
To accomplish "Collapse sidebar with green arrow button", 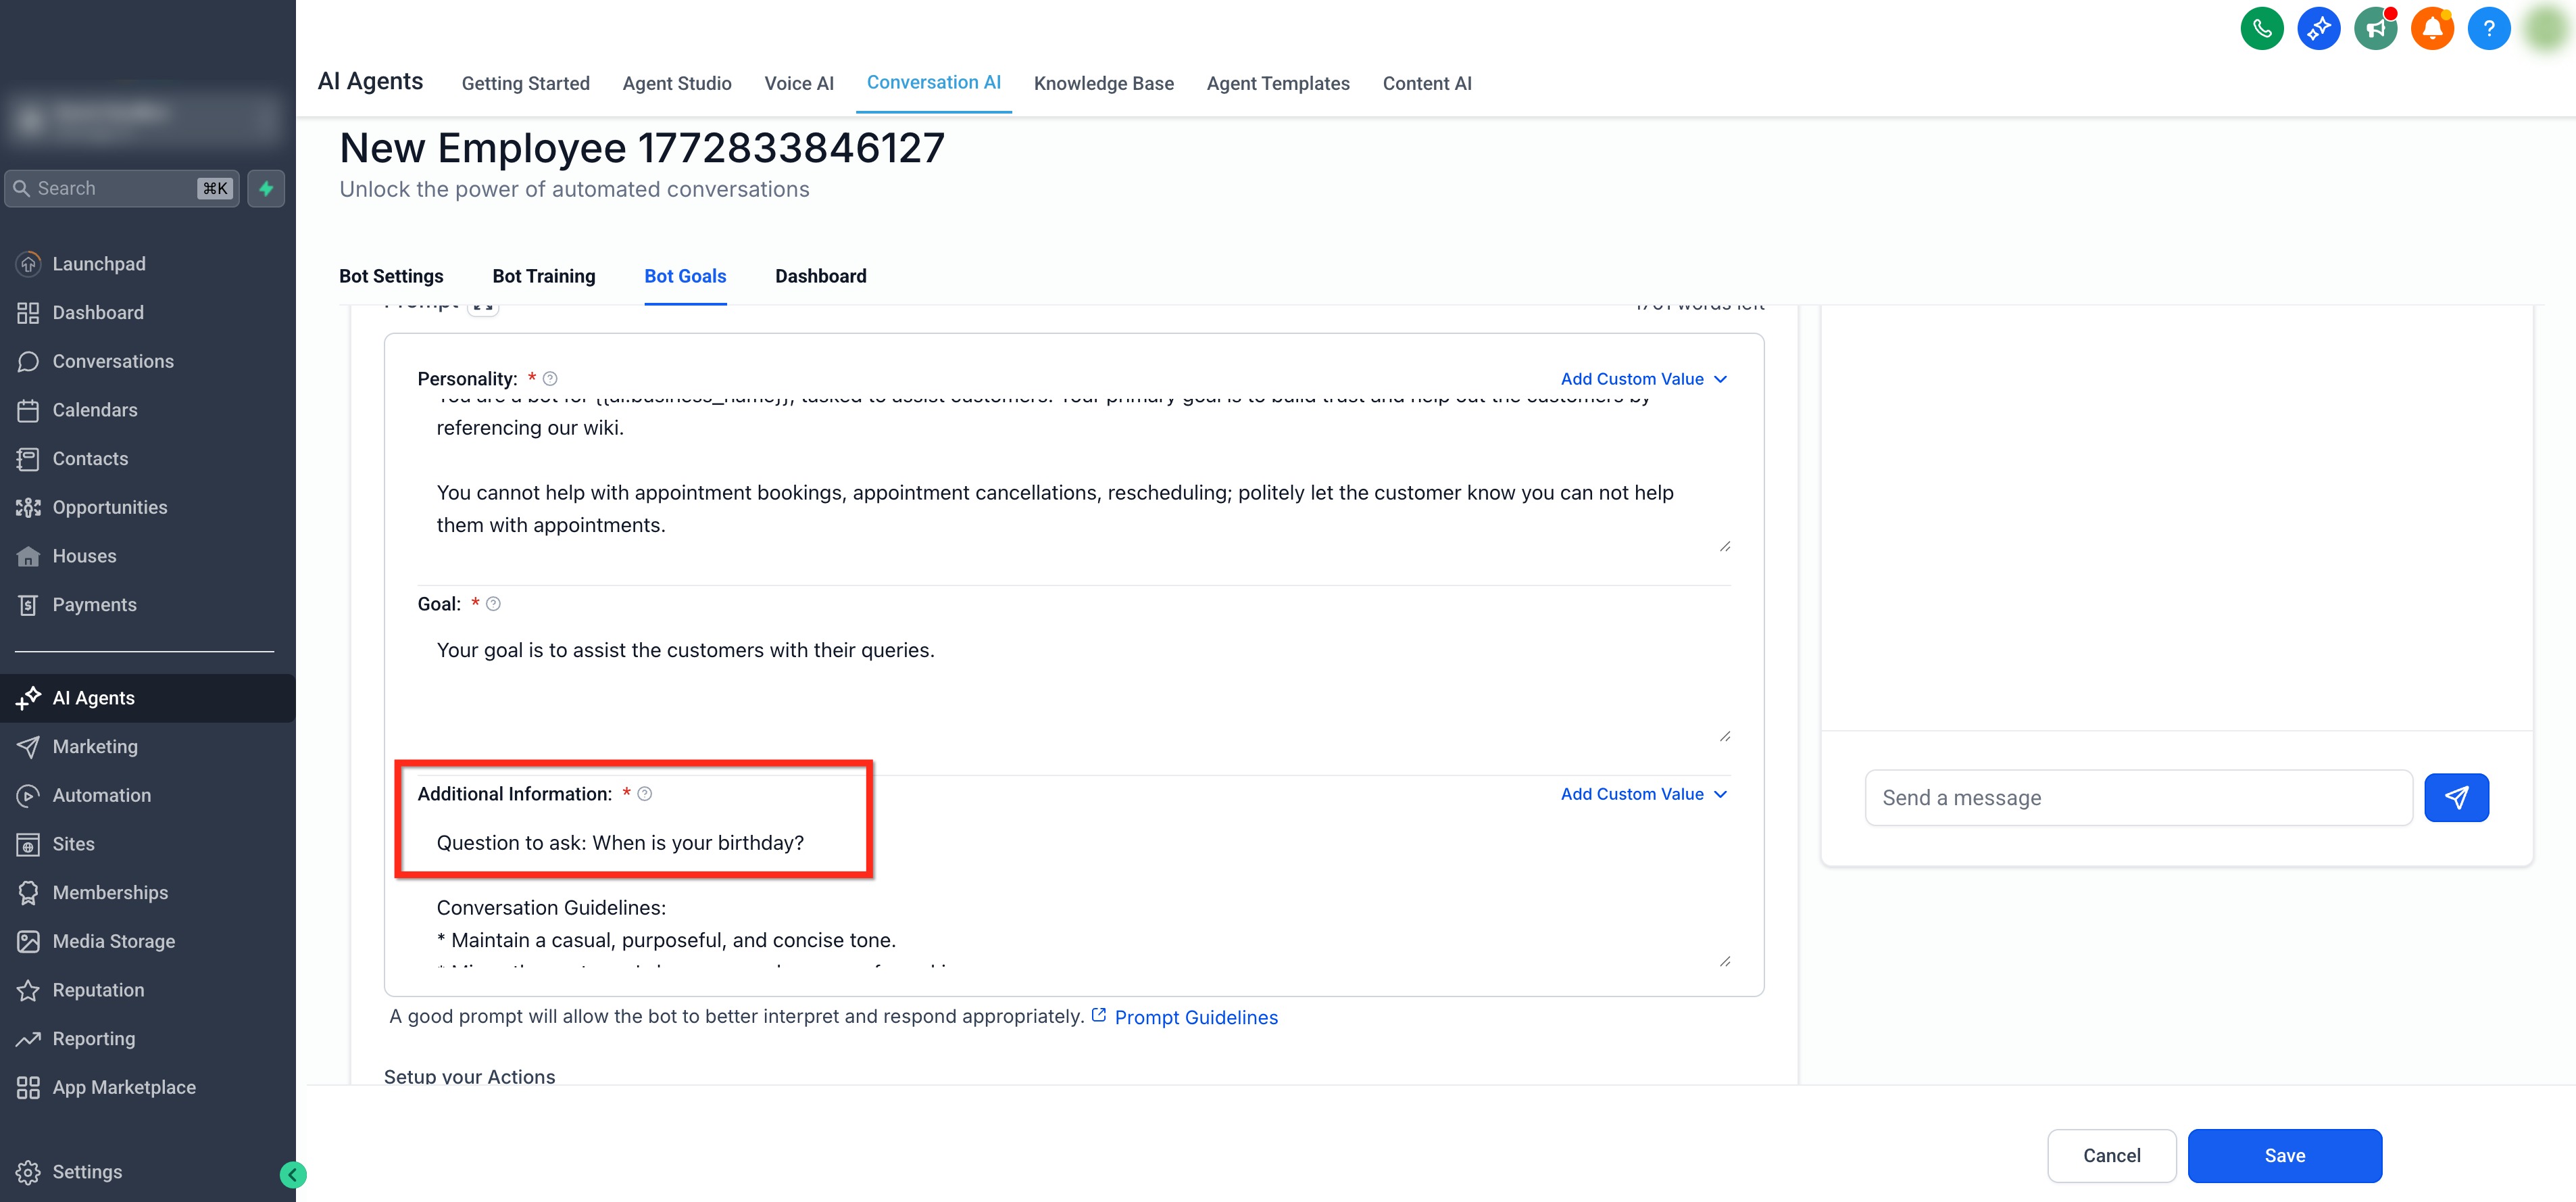I will (293, 1174).
